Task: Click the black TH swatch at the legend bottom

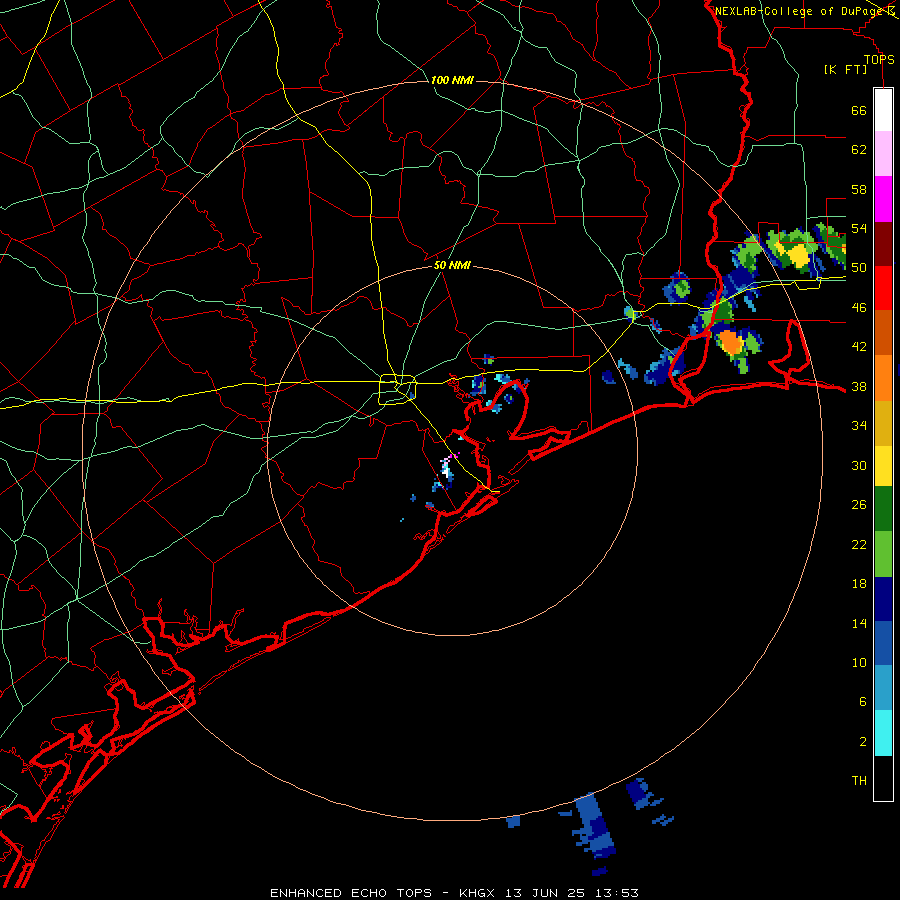Action: pos(883,778)
